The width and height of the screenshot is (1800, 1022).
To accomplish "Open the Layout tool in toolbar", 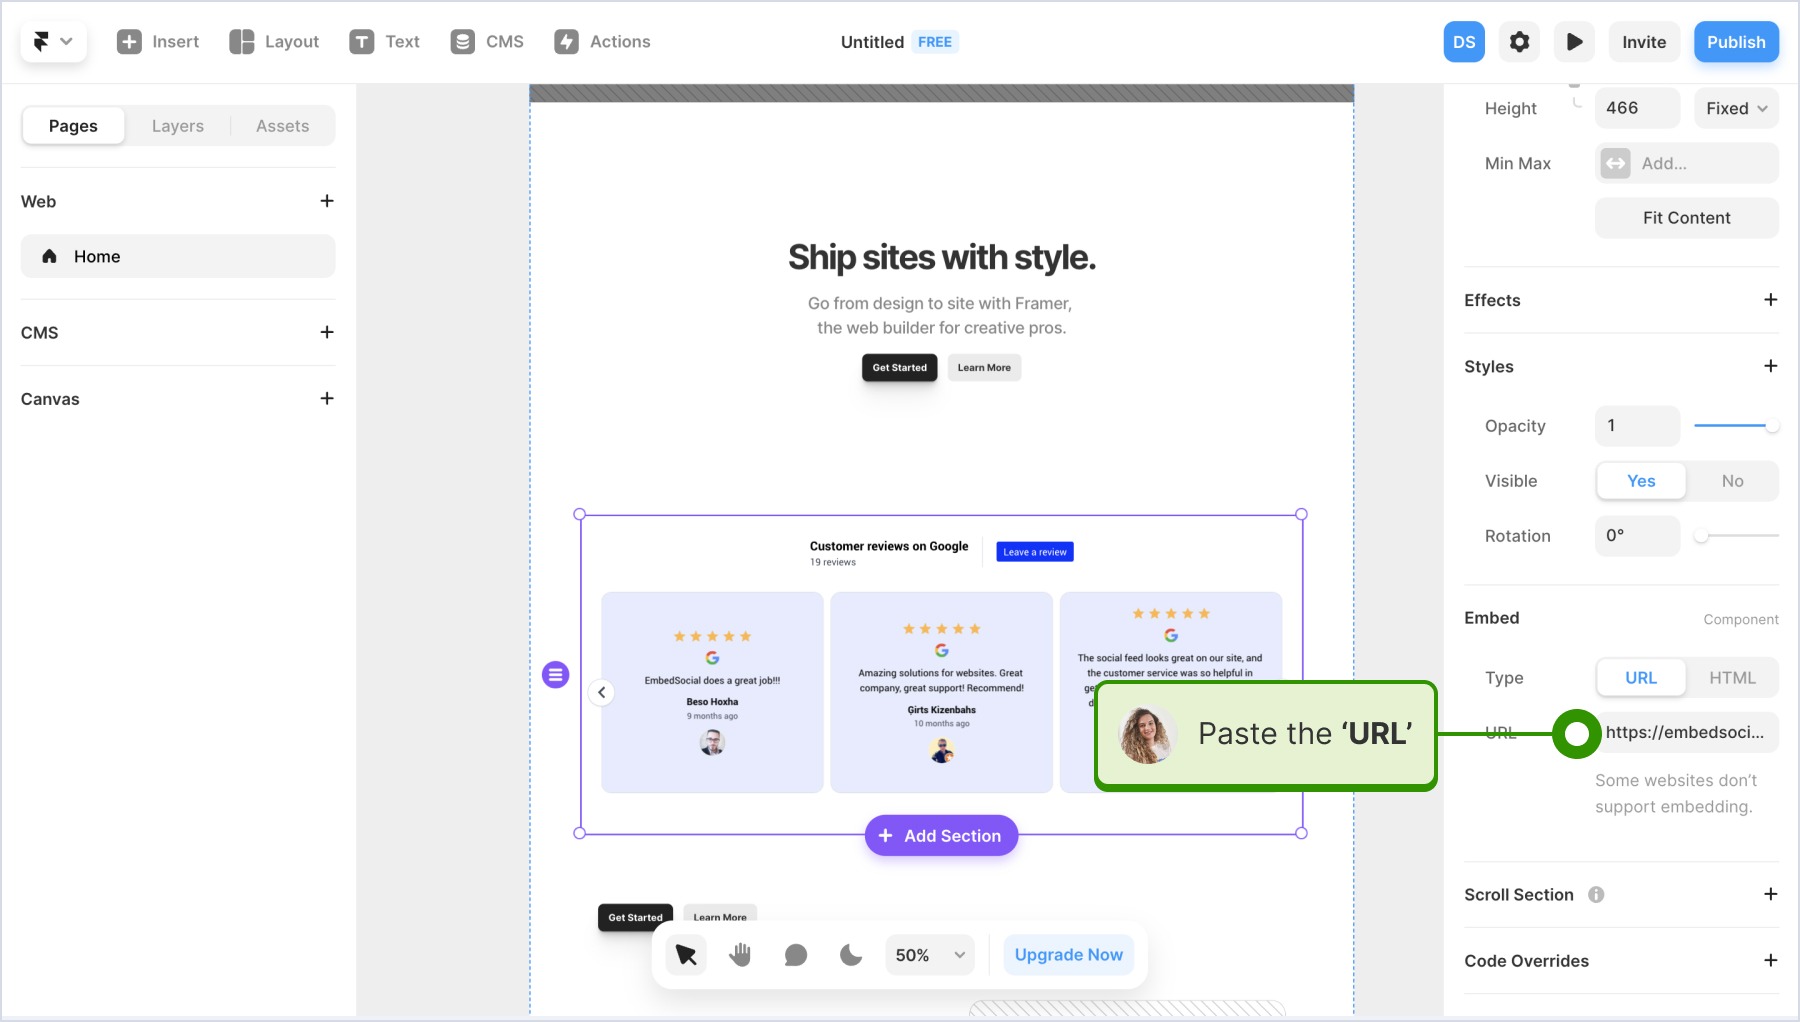I will point(274,42).
